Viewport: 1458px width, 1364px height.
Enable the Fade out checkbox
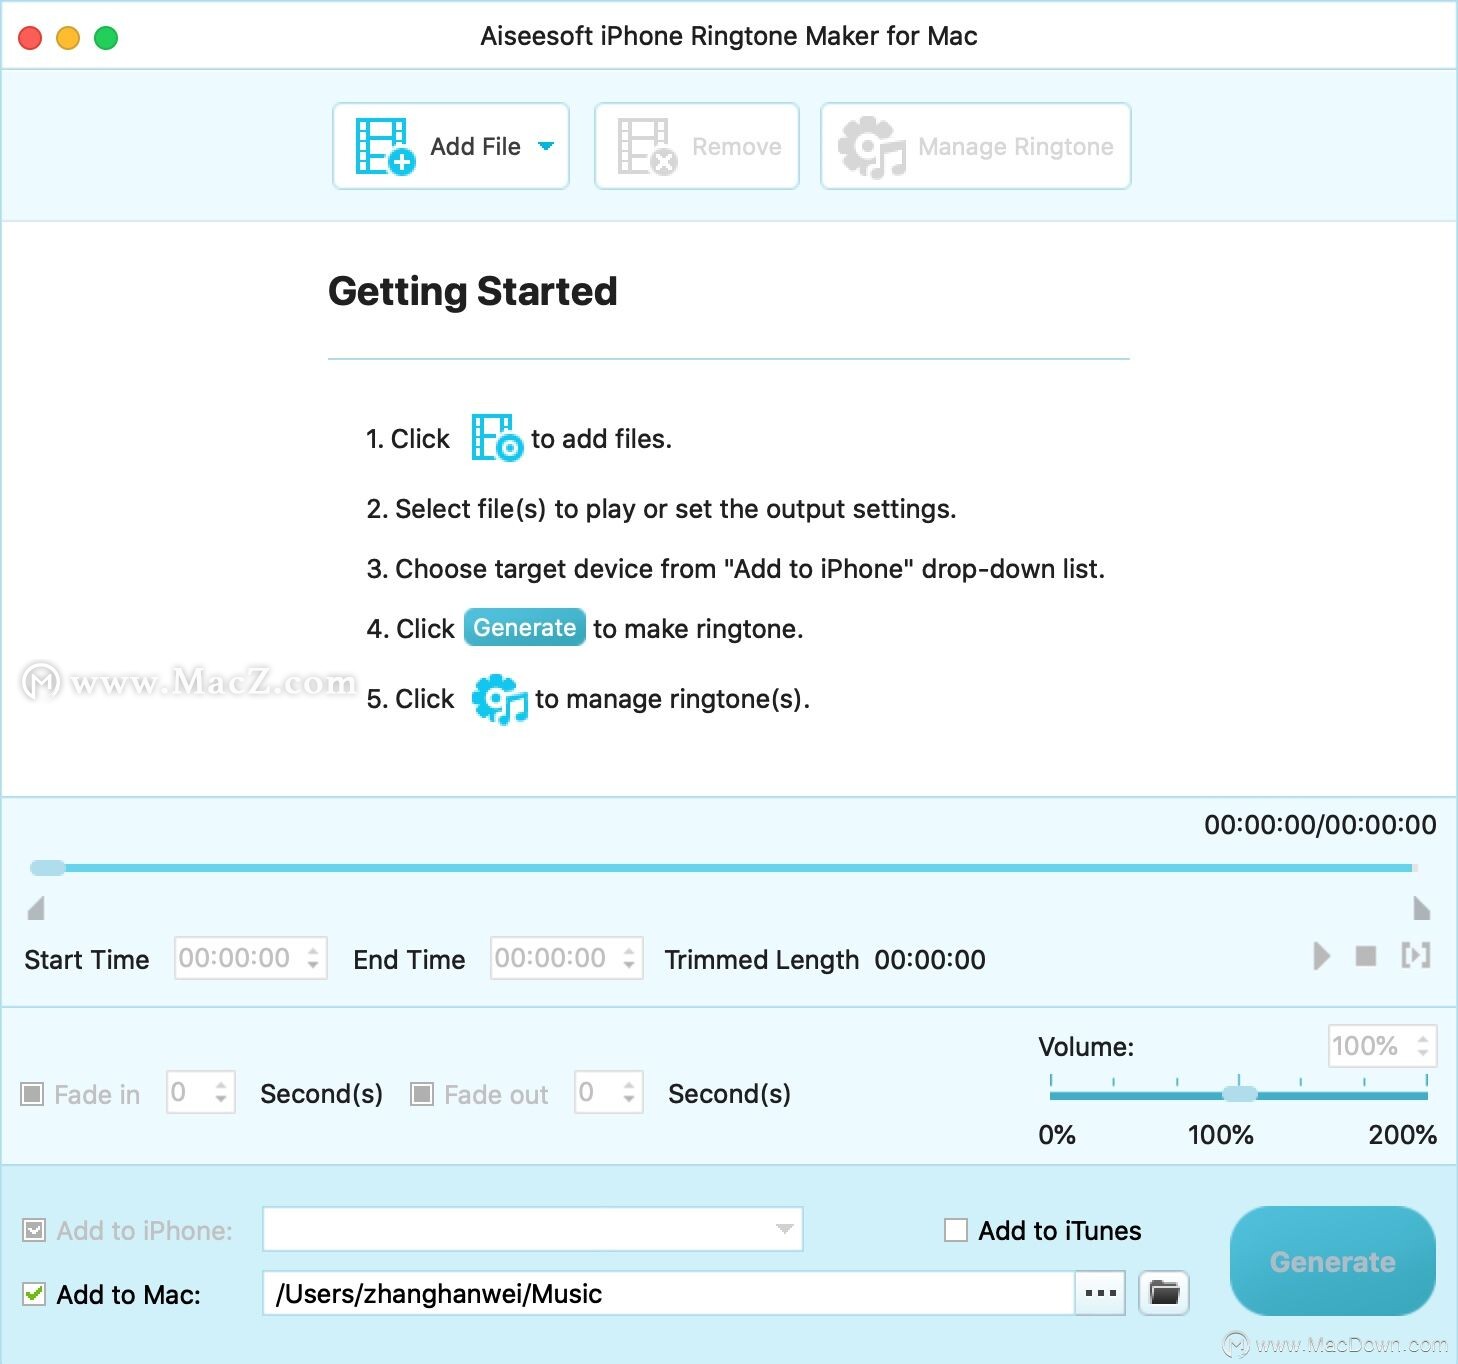[x=422, y=1094]
